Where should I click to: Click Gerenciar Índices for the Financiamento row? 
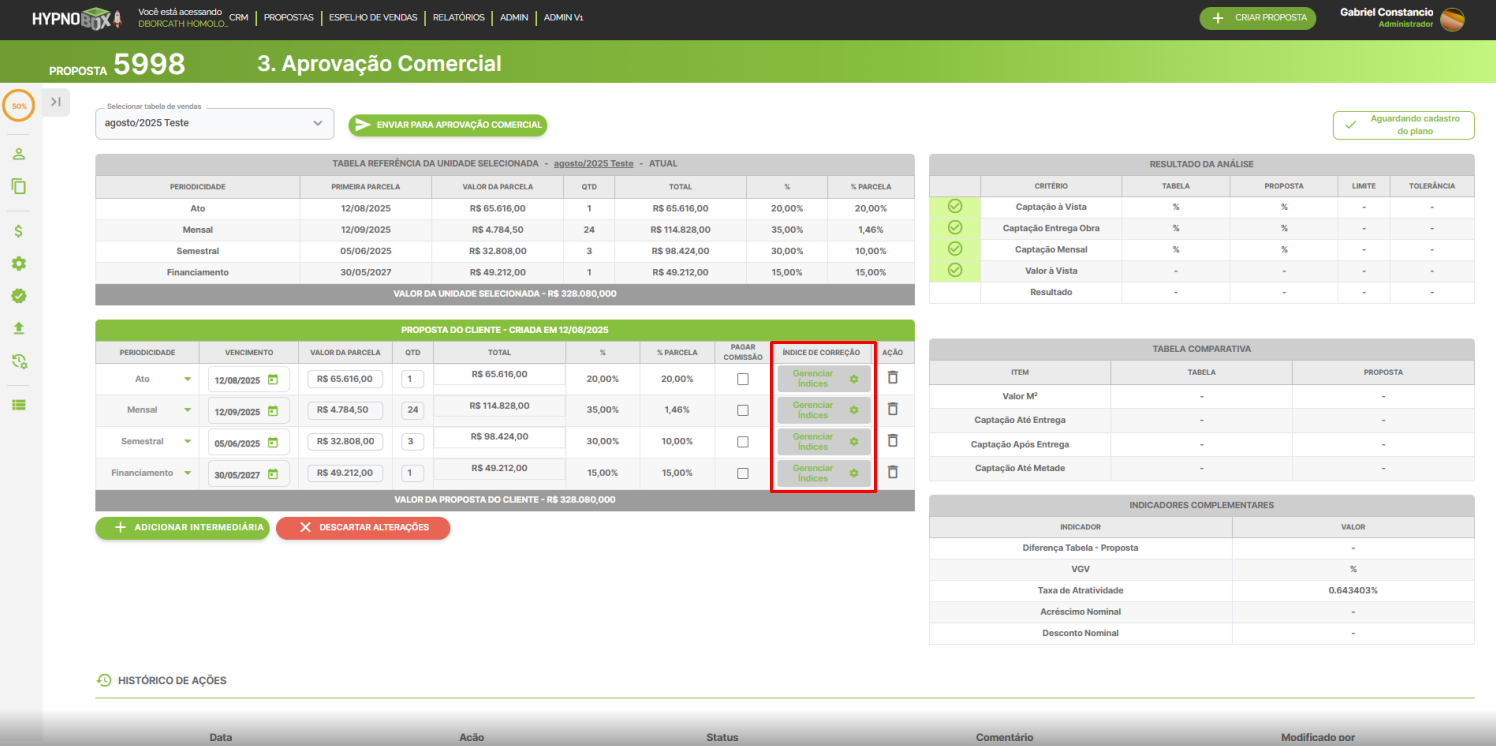pyautogui.click(x=824, y=473)
